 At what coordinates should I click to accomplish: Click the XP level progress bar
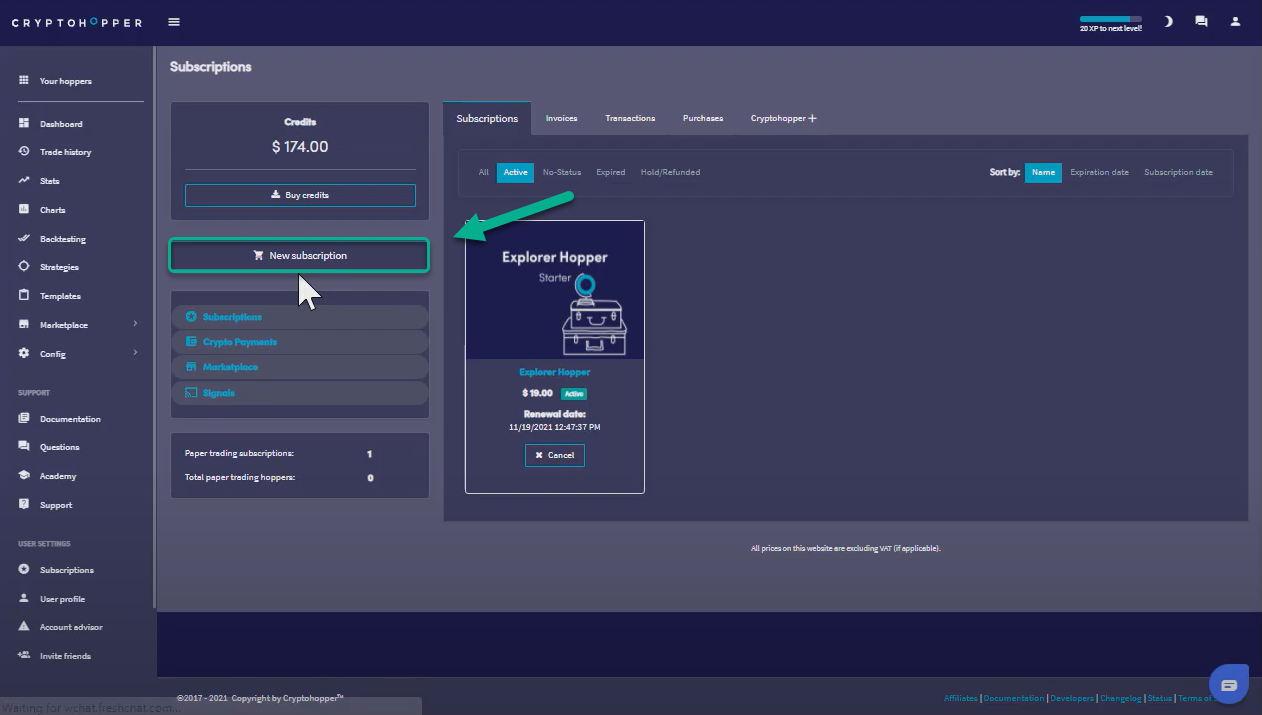click(1110, 19)
